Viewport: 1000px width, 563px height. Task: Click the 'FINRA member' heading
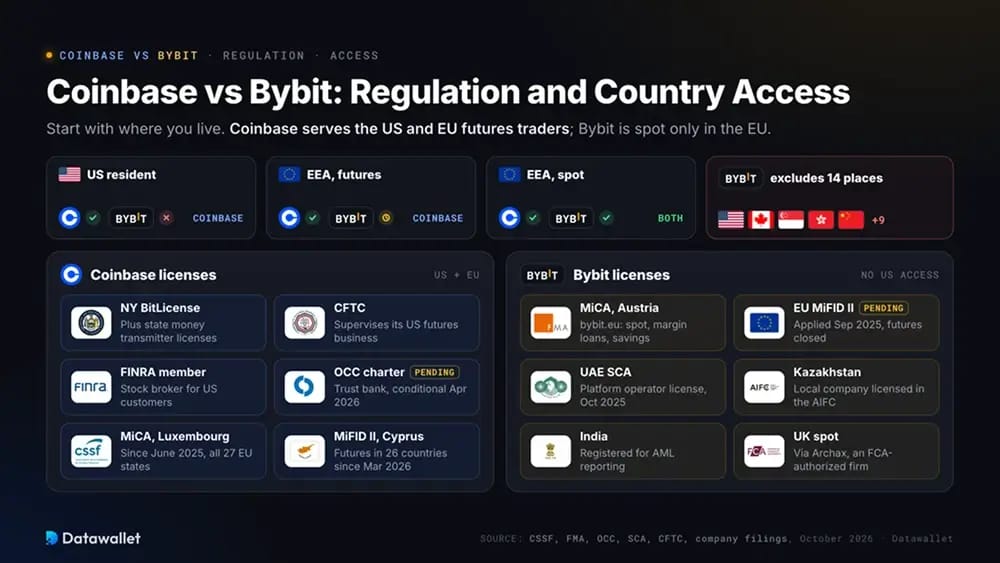coord(163,372)
